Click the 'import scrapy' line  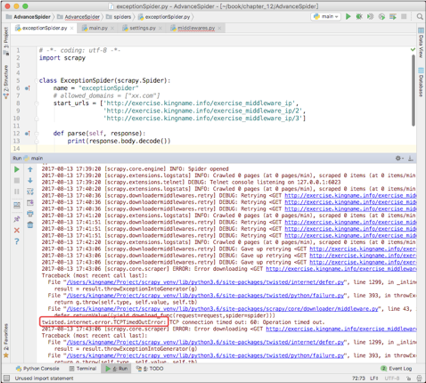tap(62, 58)
